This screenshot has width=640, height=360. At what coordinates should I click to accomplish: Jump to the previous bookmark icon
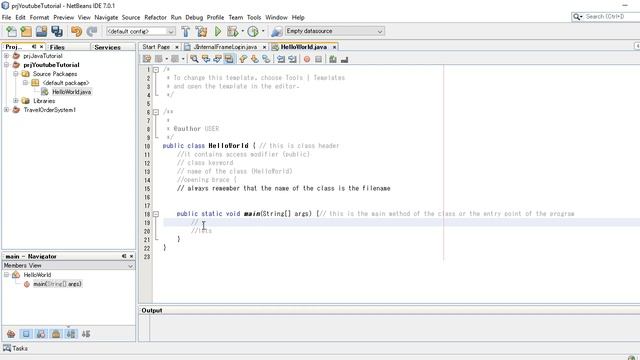pyautogui.click(x=243, y=59)
